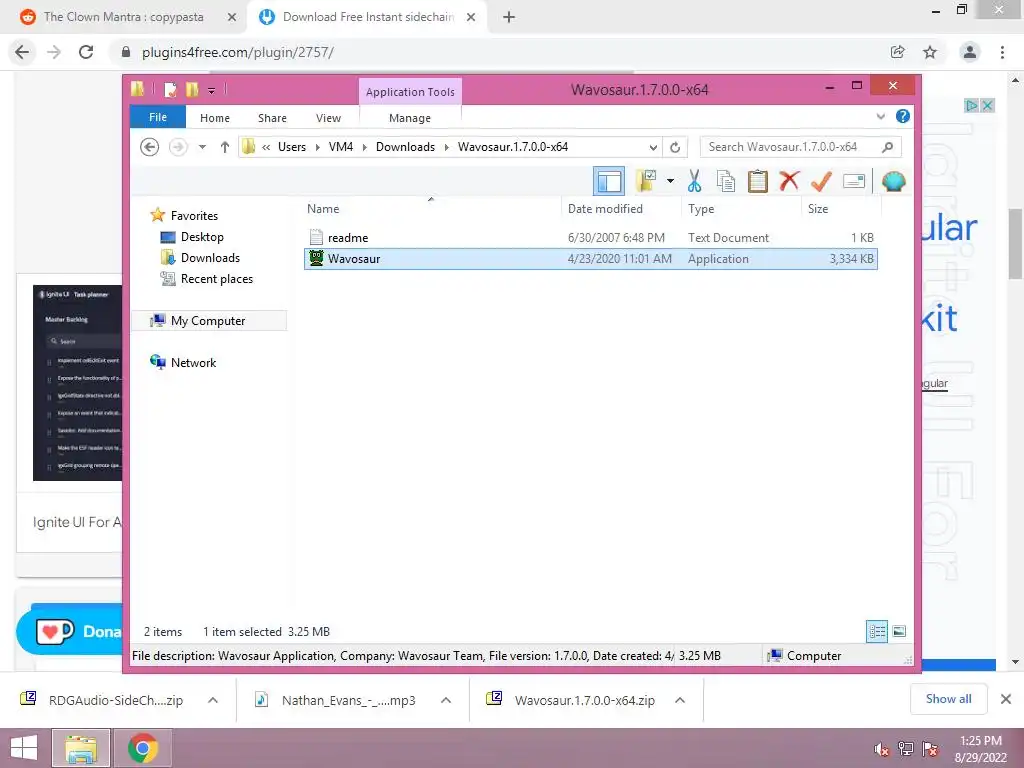Screen dimensions: 1024x768
Task: Switch to details view icon
Action: pyautogui.click(x=877, y=632)
